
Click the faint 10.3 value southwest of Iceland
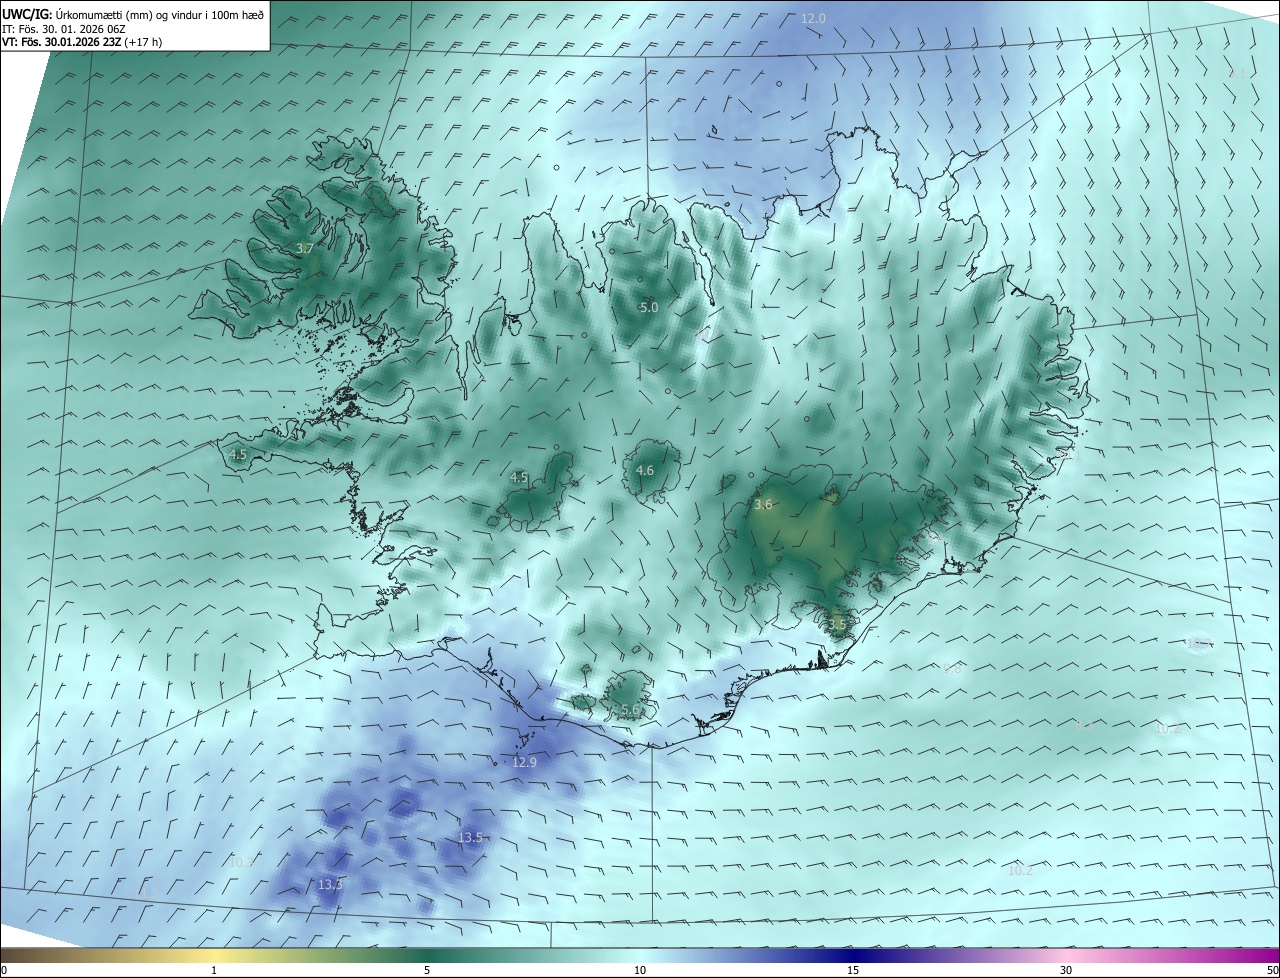point(242,862)
